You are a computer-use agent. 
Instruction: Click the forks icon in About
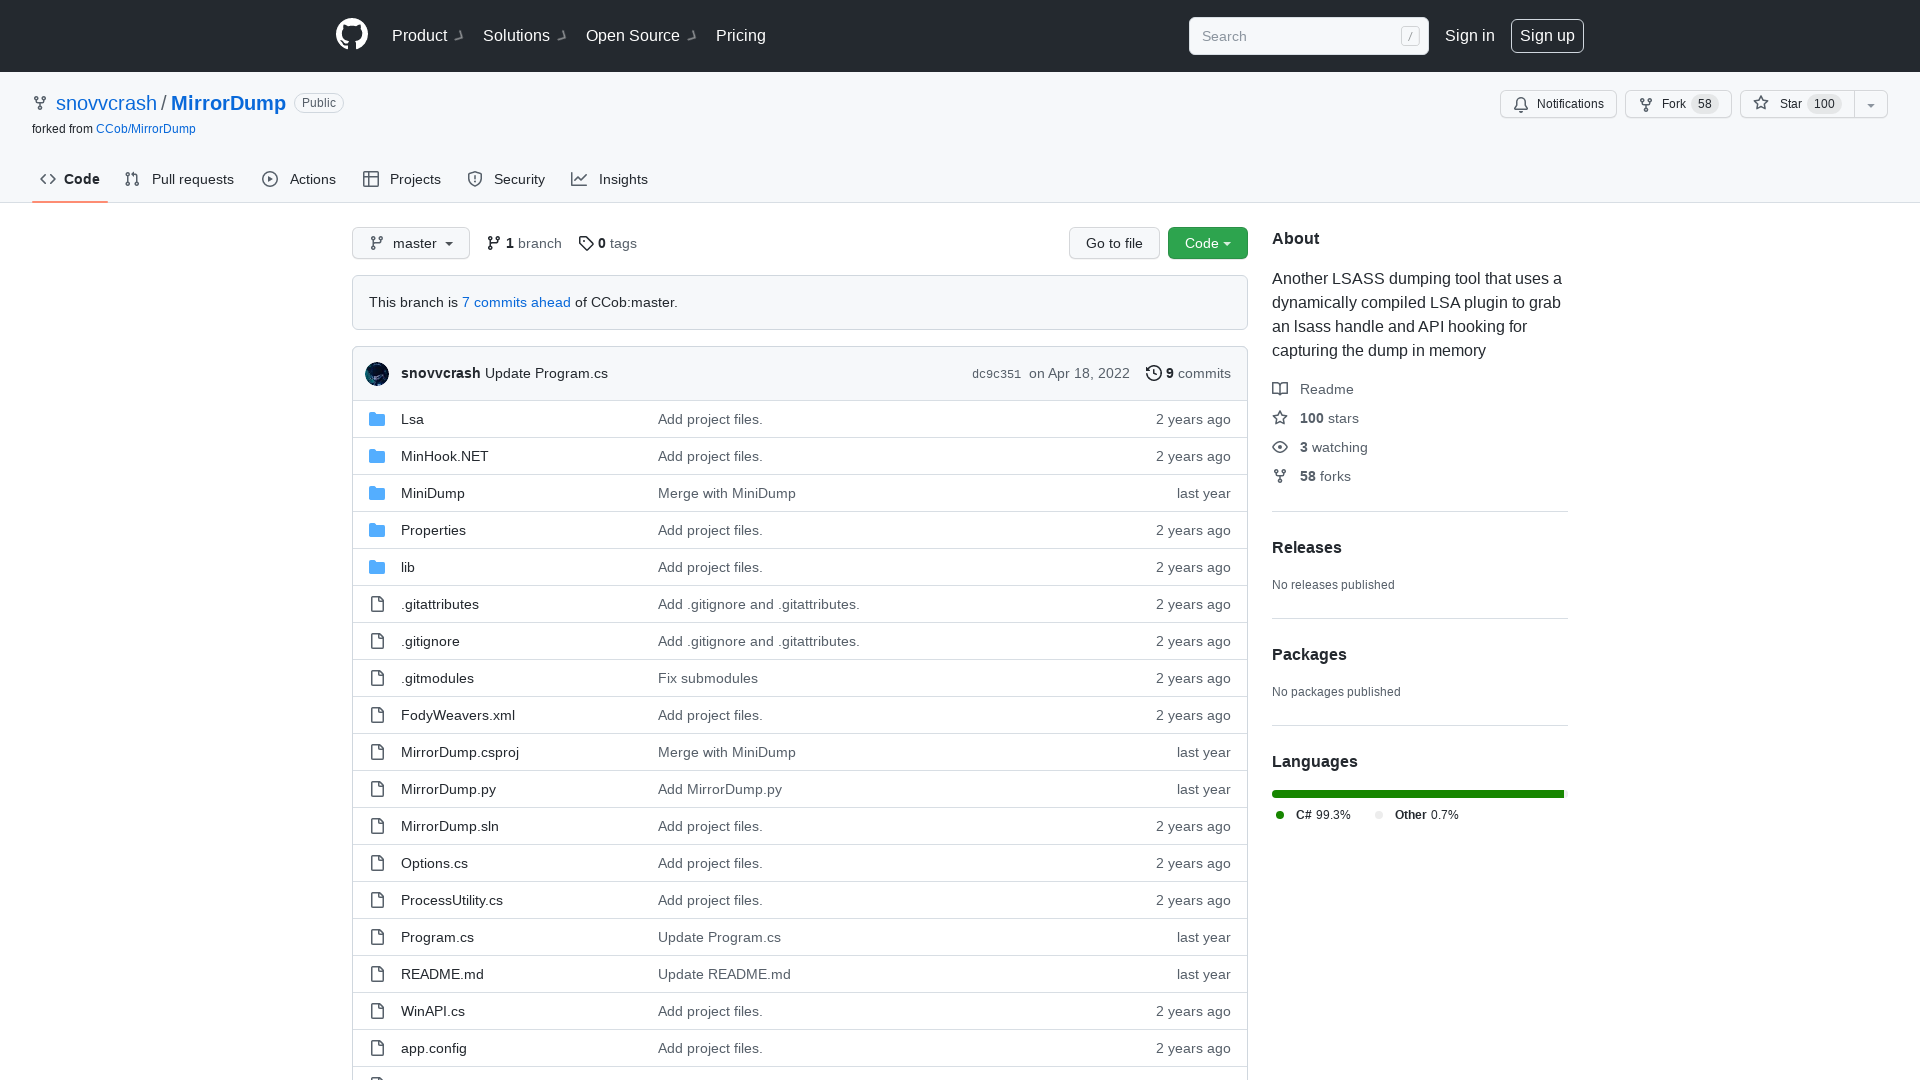pos(1280,476)
